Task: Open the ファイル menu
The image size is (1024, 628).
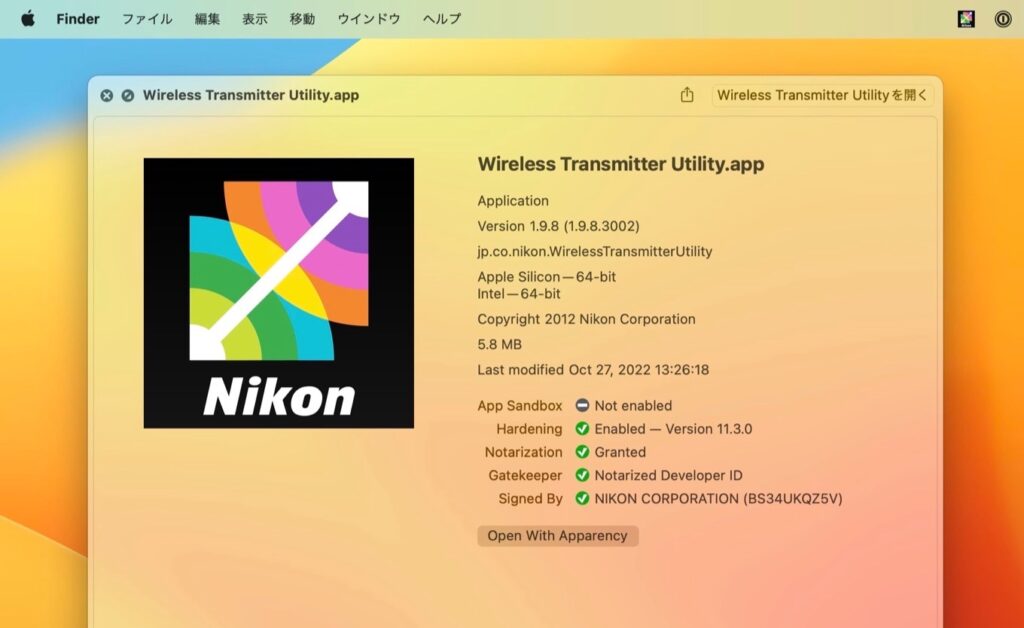Action: pyautogui.click(x=147, y=19)
